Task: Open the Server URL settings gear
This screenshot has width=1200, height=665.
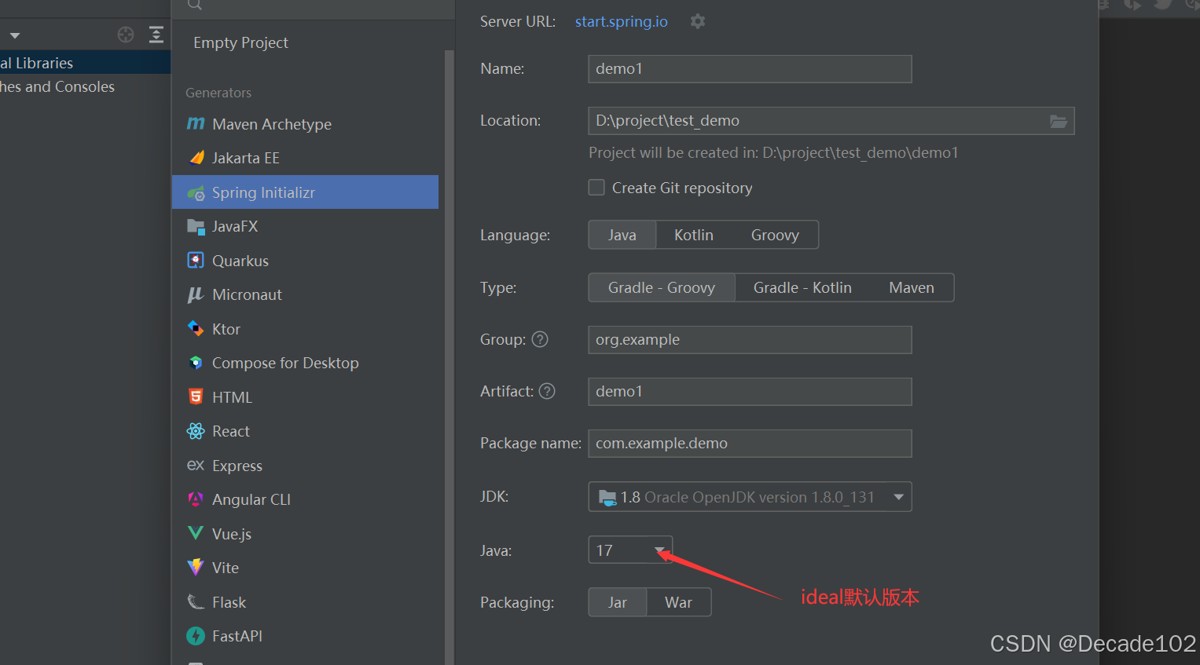Action: pyautogui.click(x=698, y=21)
